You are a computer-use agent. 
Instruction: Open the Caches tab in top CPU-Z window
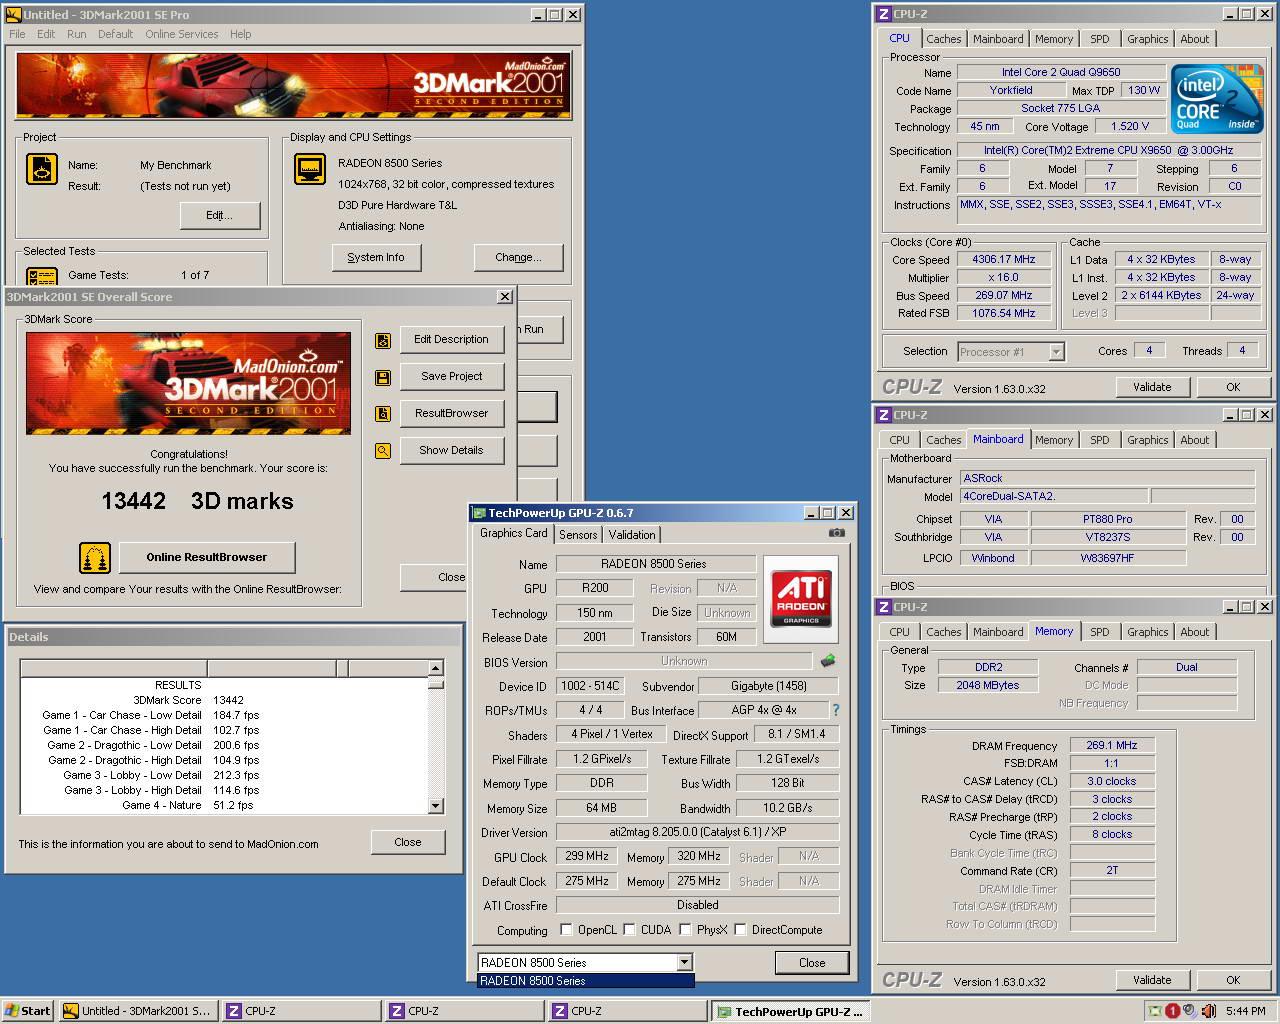click(943, 39)
